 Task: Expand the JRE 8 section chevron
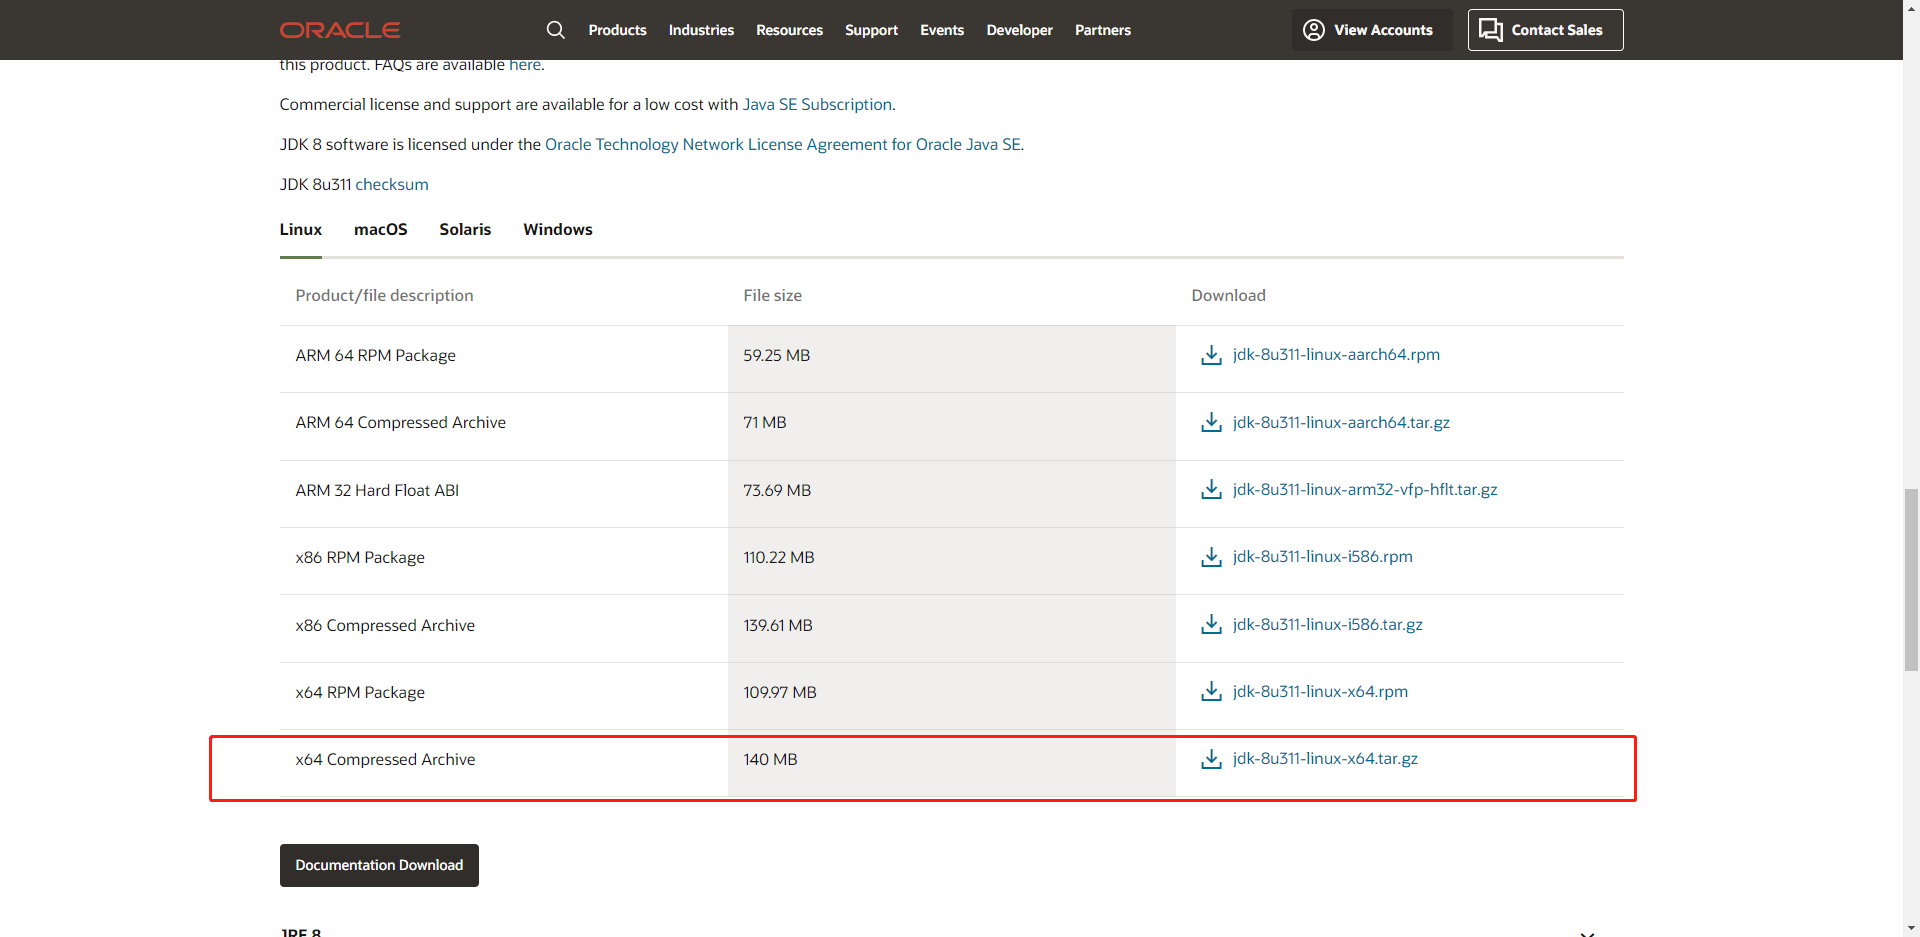[1587, 933]
